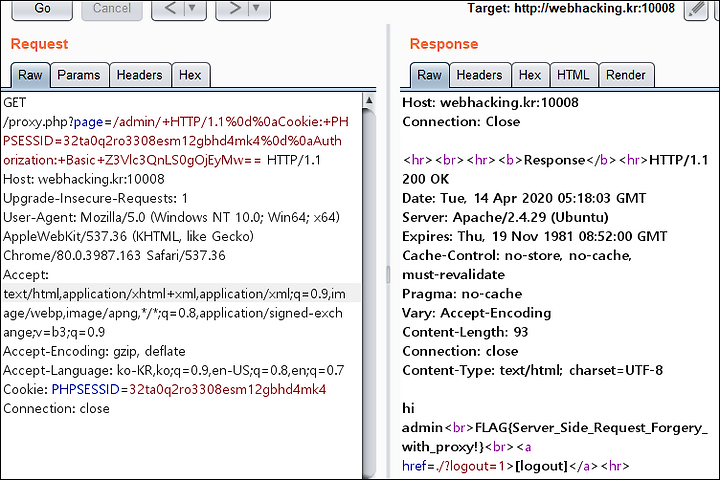Go forward to next request with > arrow

tap(234, 9)
